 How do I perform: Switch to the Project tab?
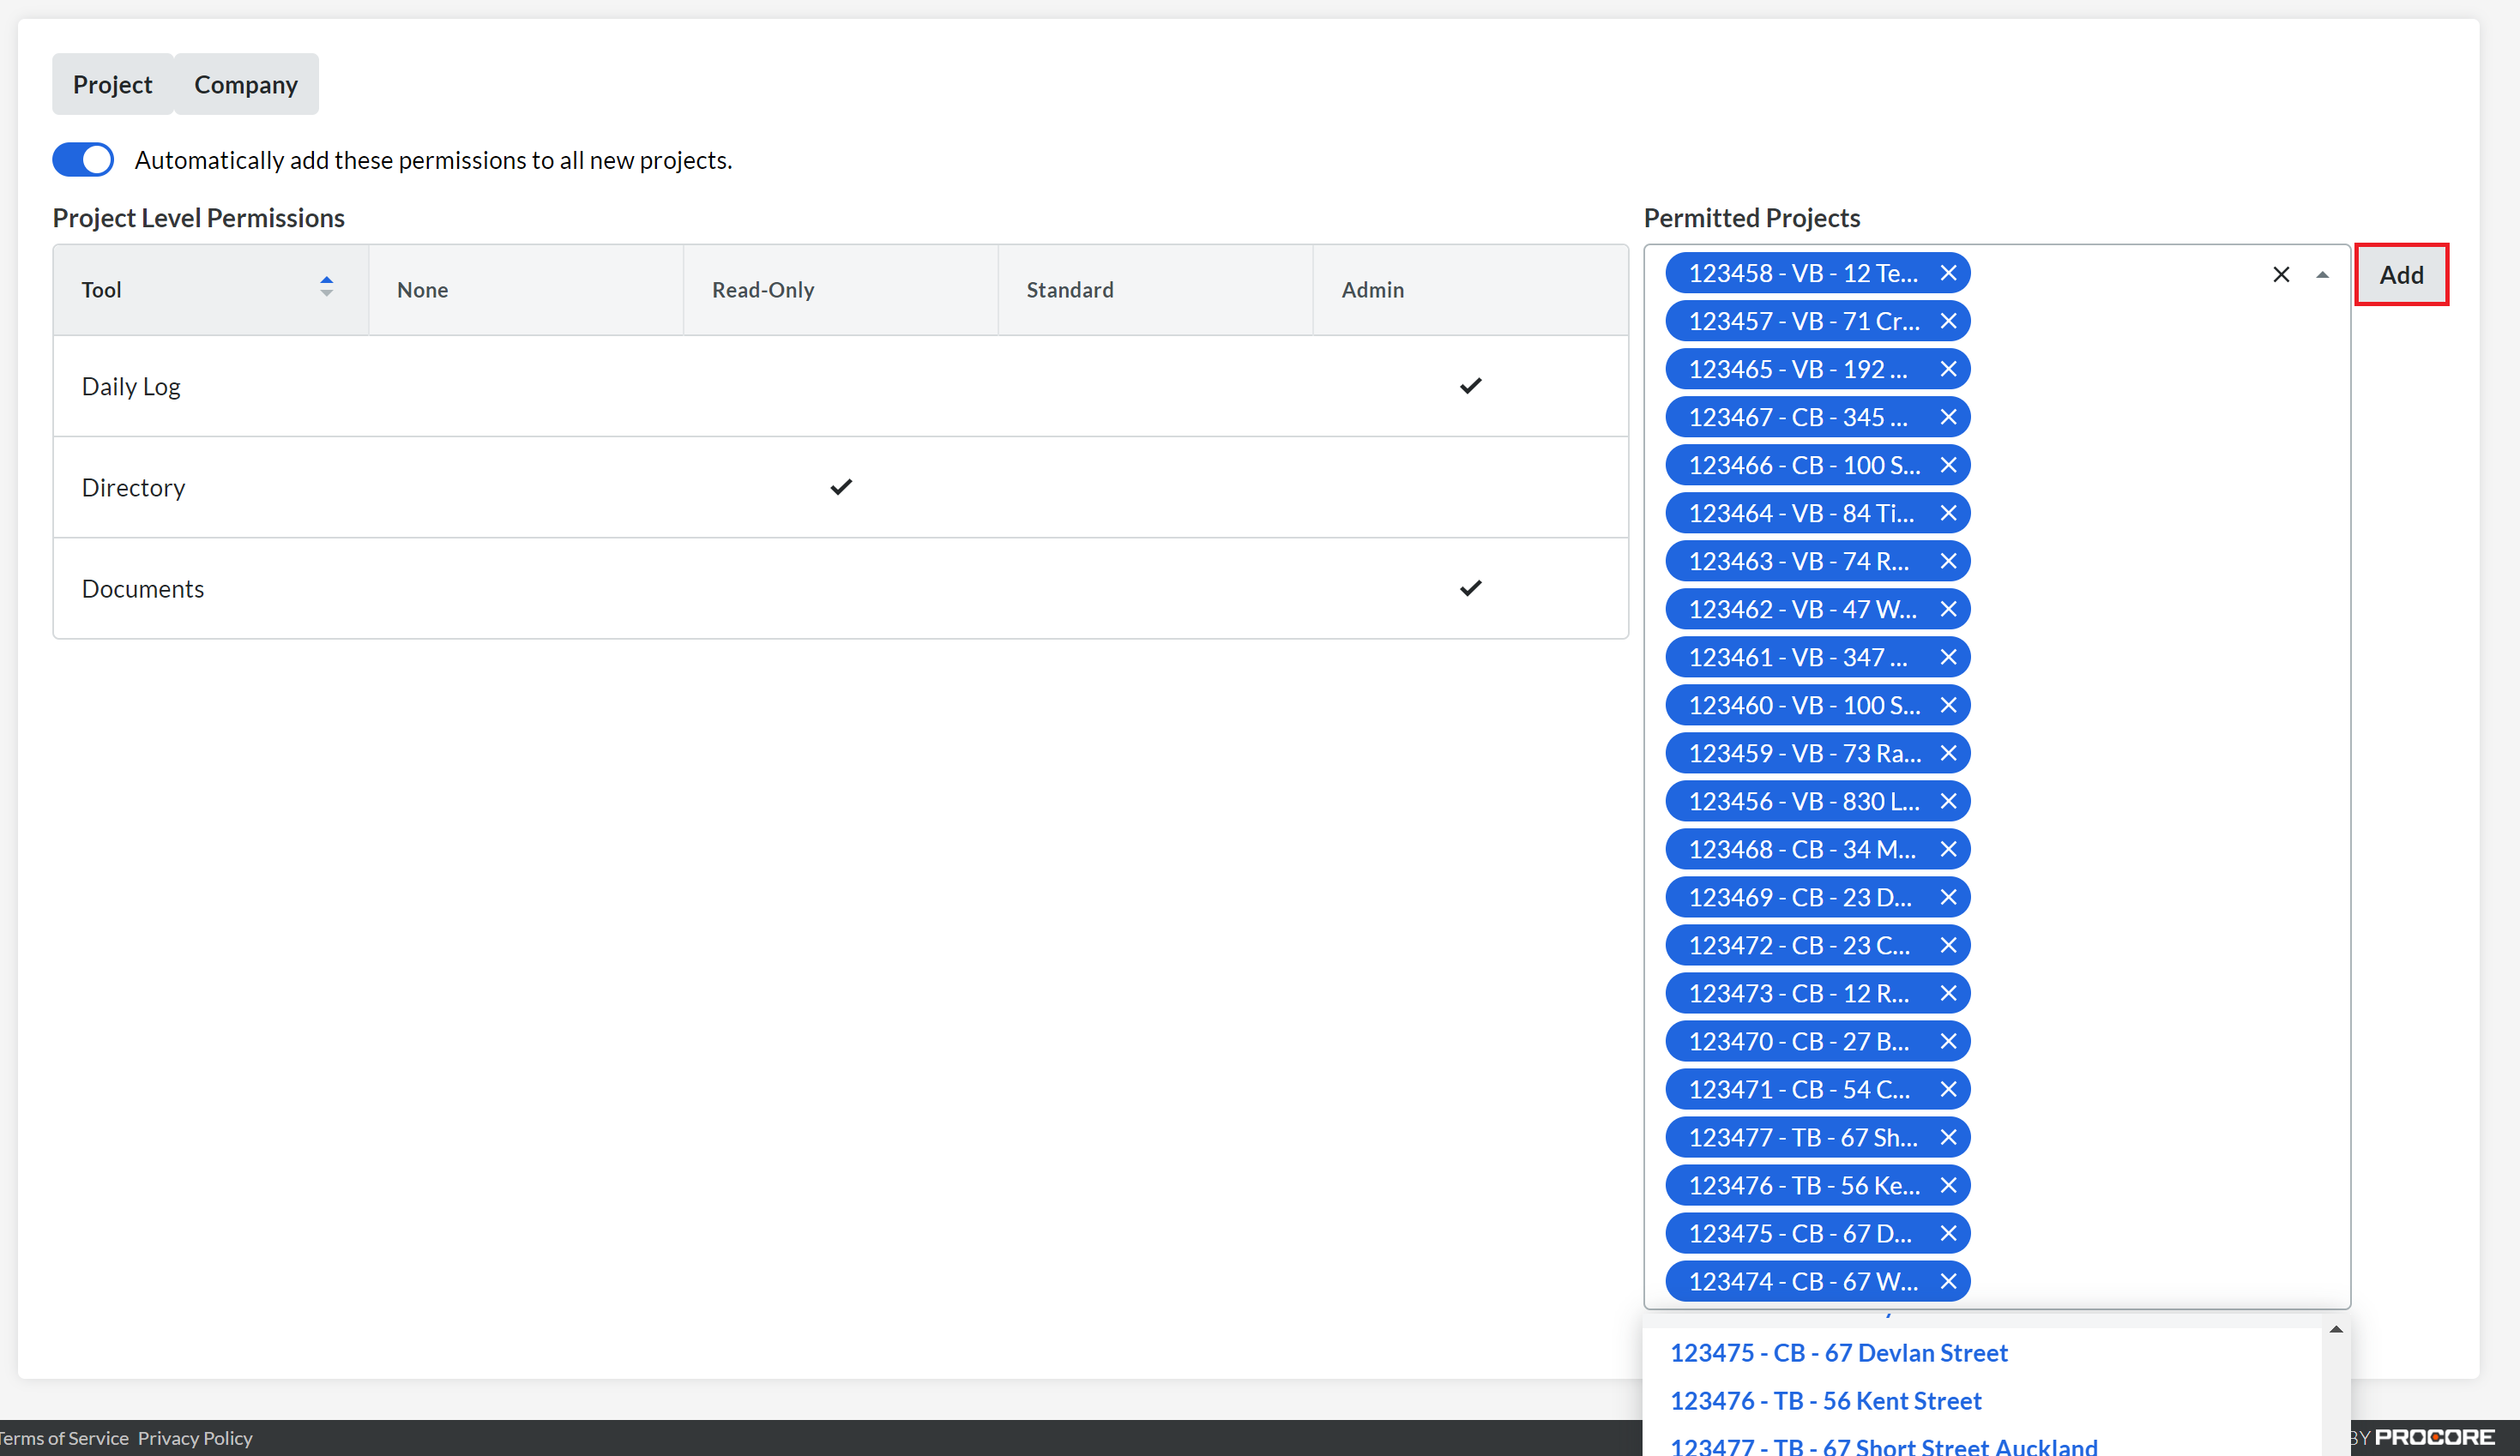click(112, 84)
